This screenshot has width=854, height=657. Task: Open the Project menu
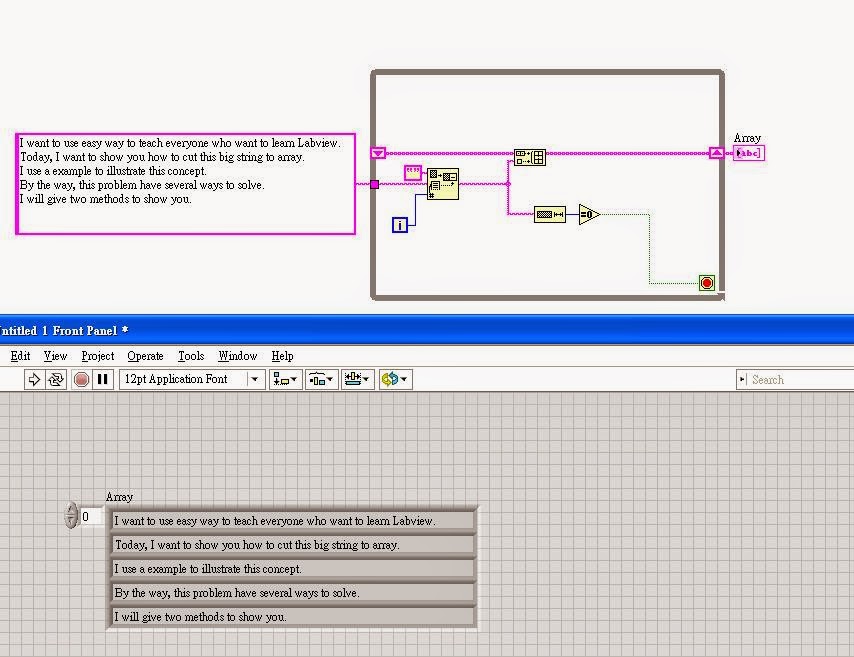click(x=97, y=356)
